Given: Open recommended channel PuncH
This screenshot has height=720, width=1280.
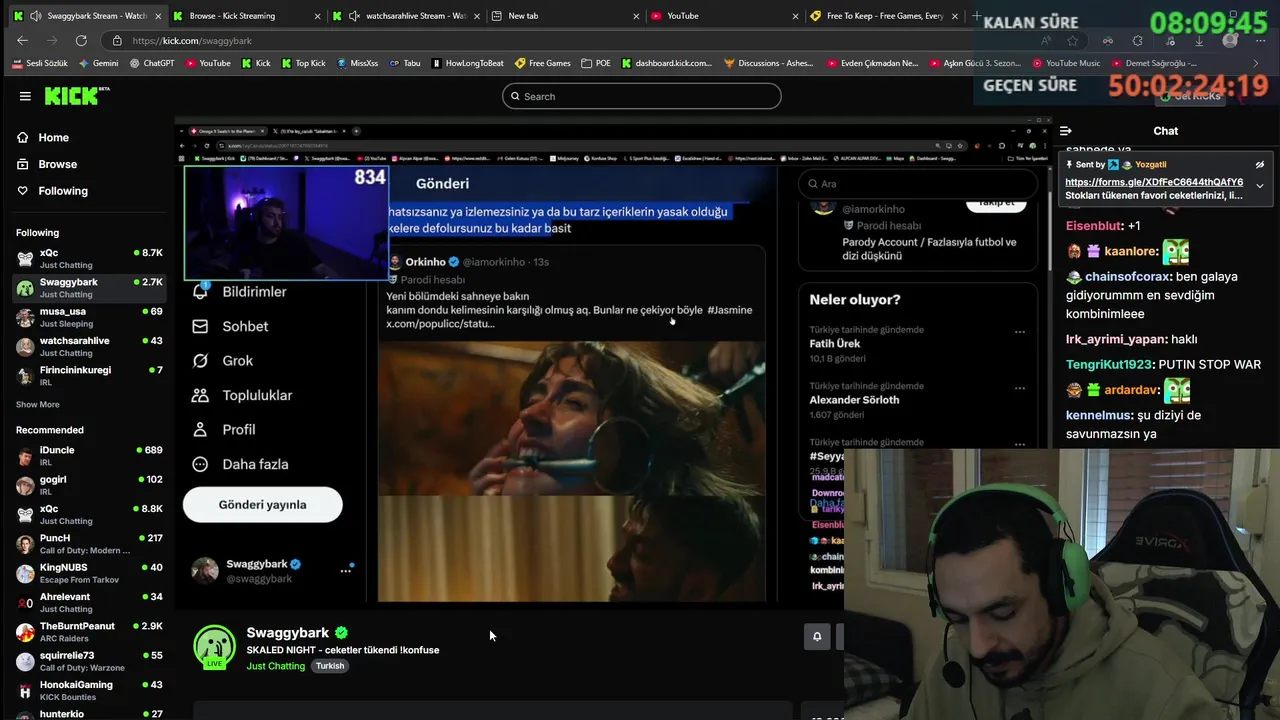Looking at the screenshot, I should (x=89, y=544).
